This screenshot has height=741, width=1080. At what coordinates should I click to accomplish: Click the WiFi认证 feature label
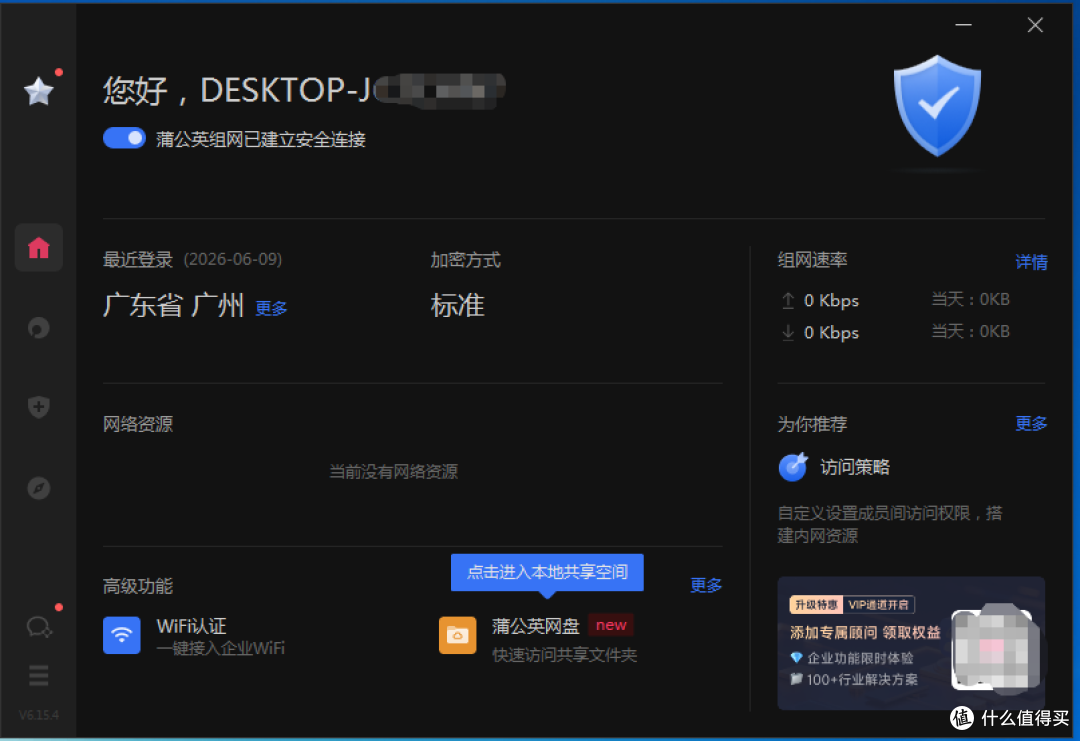pyautogui.click(x=191, y=626)
